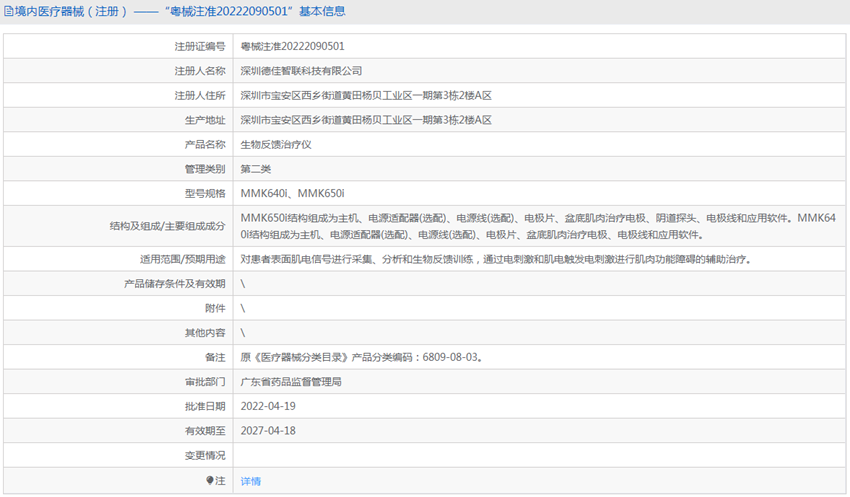Open the 详情 link in the last row
The height and width of the screenshot is (497, 850).
250,481
